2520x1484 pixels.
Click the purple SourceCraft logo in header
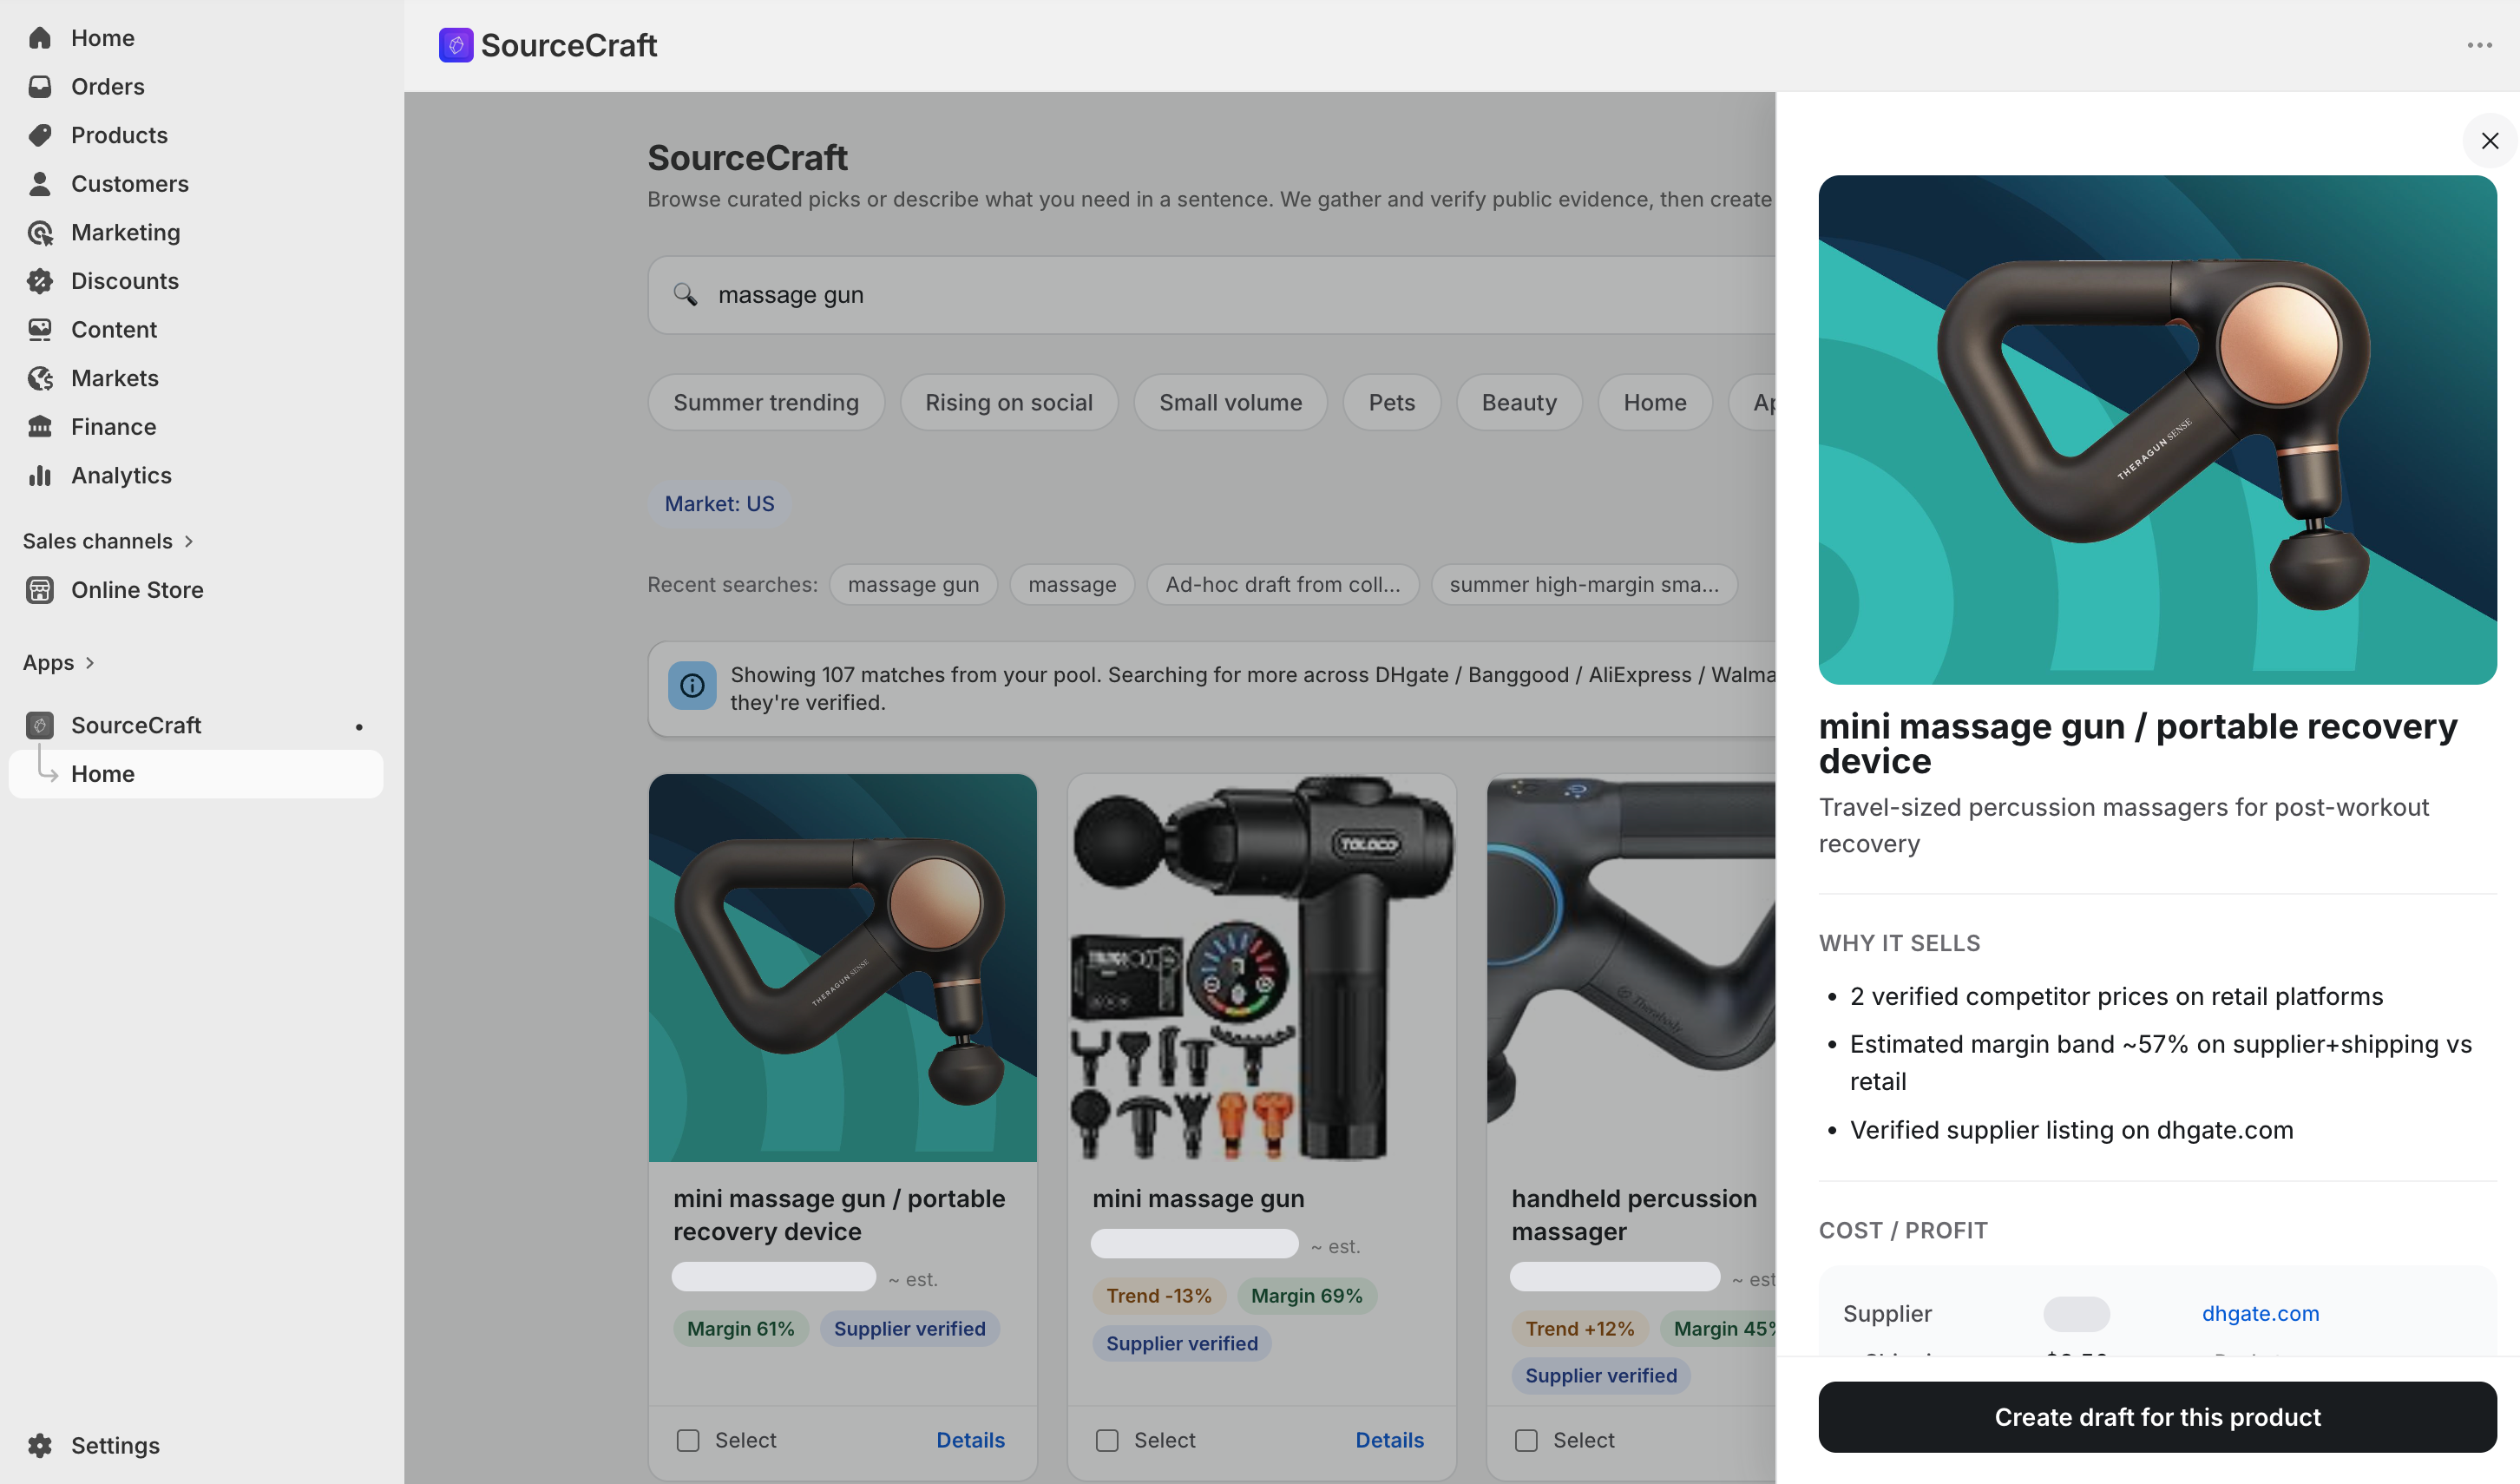pos(456,45)
